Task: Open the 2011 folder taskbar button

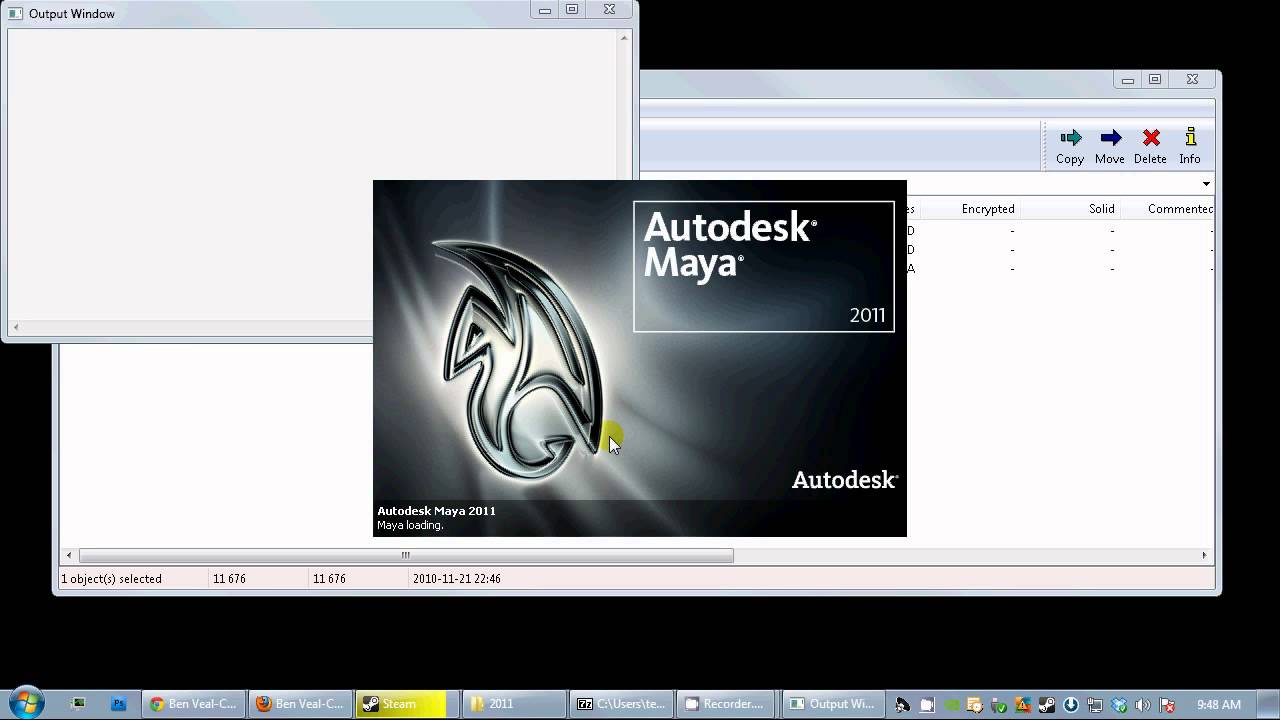Action: pos(513,704)
